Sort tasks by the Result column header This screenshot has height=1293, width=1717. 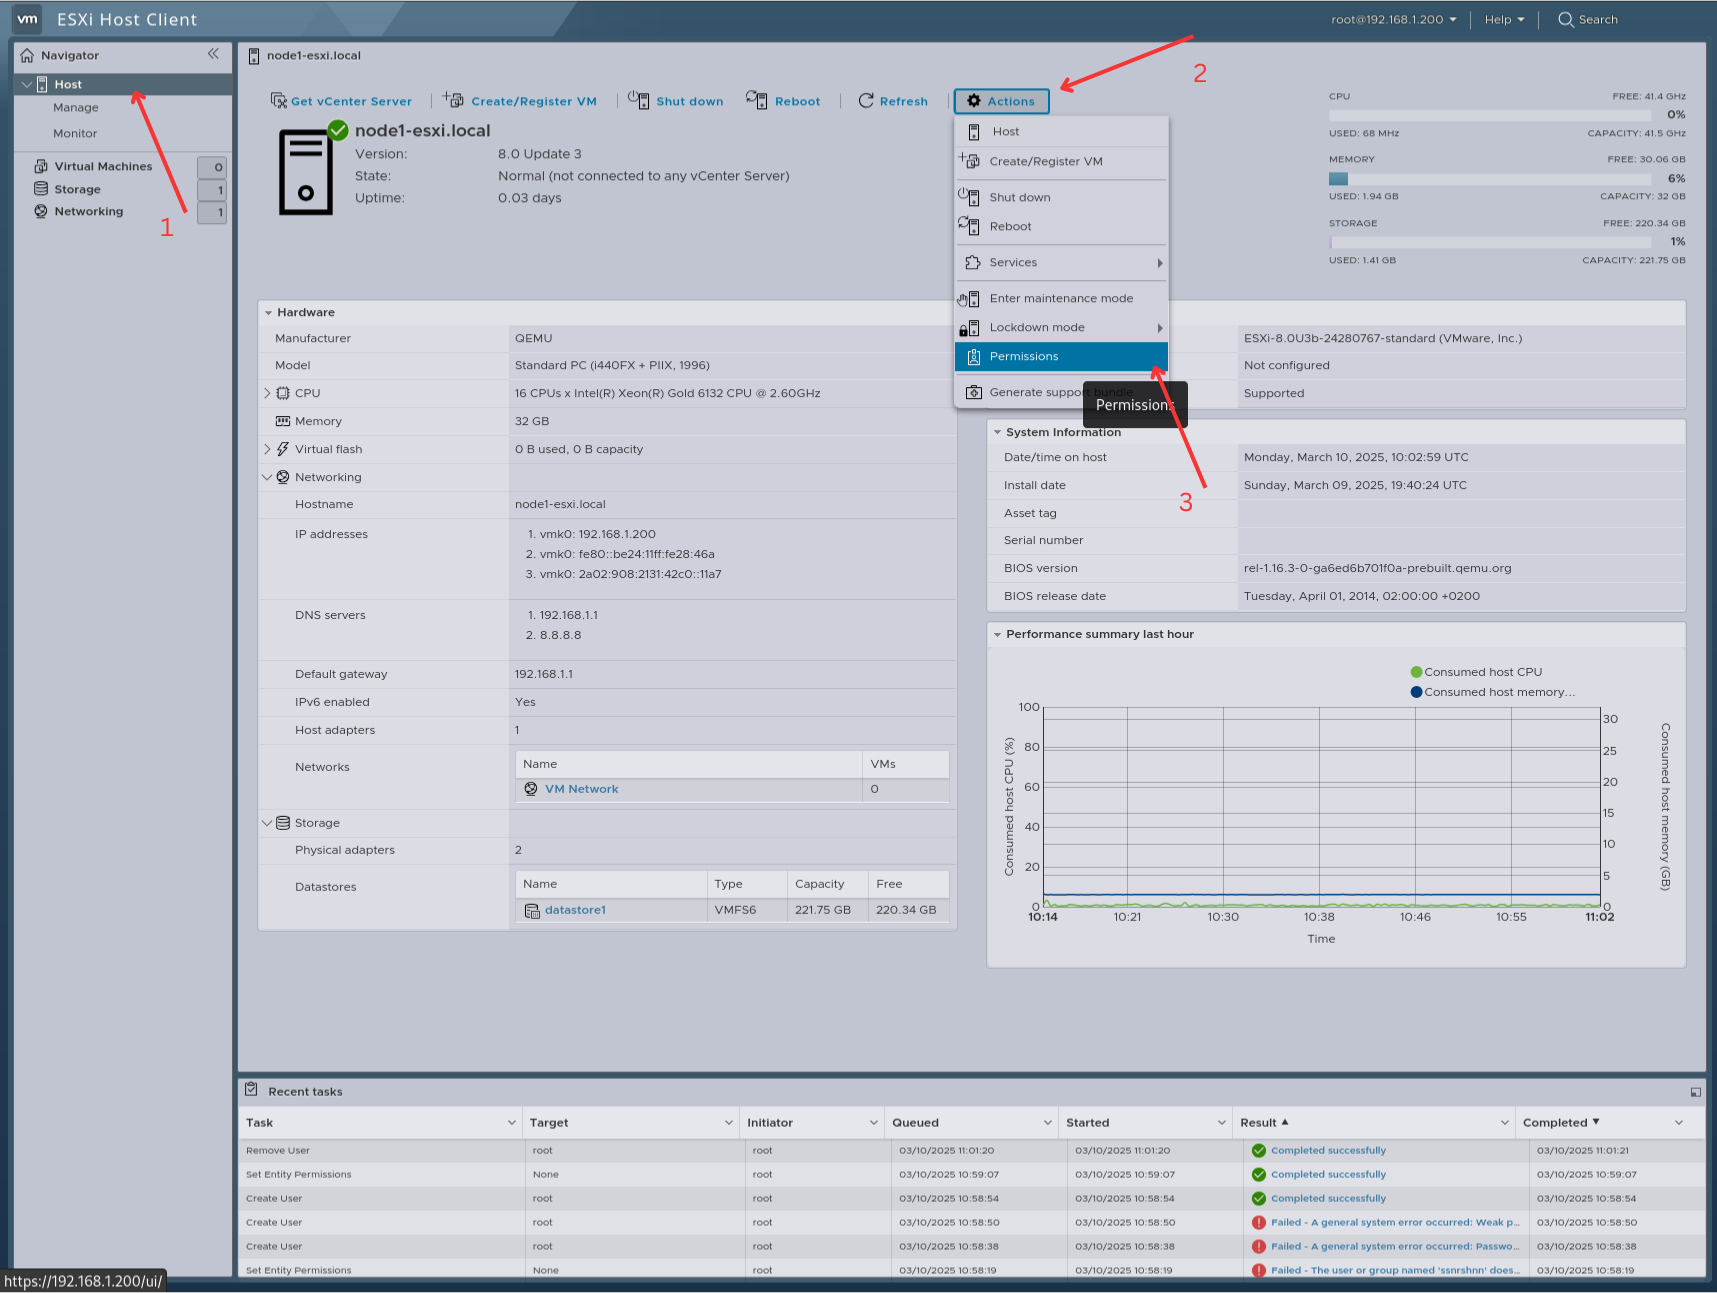point(1258,1123)
